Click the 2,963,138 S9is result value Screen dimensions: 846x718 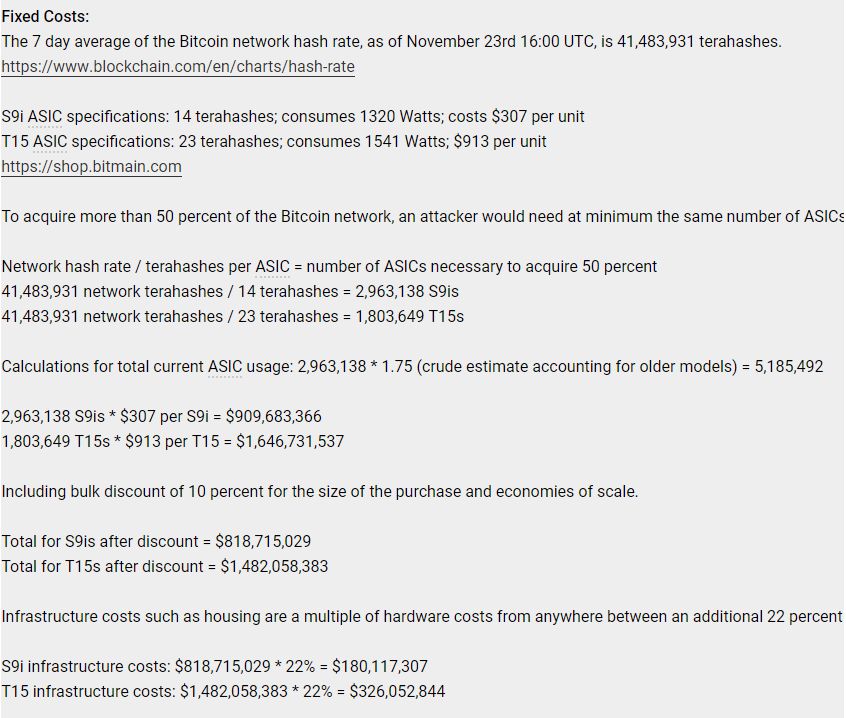coord(407,291)
